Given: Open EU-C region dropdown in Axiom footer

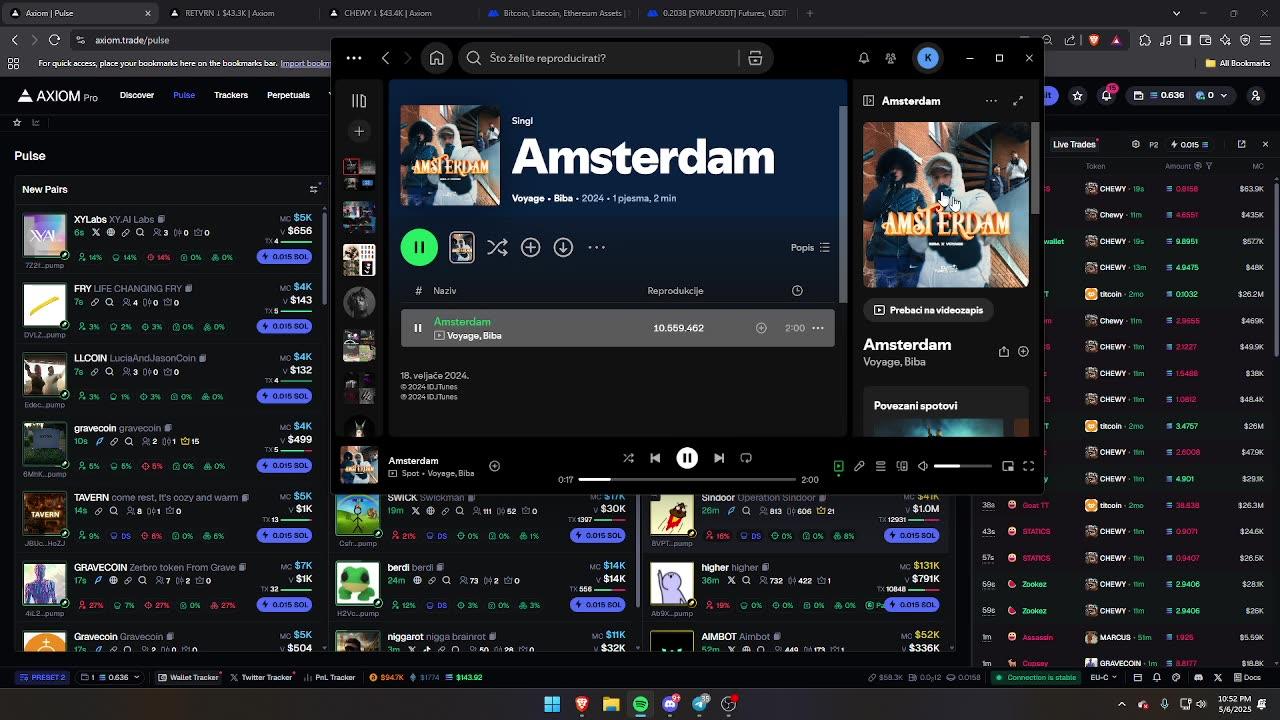Looking at the screenshot, I should coord(1104,677).
